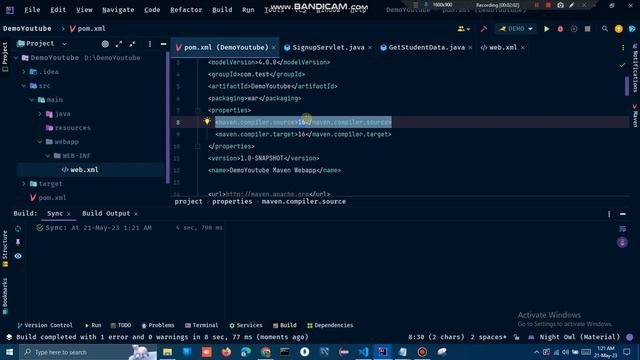Open Build panel options kebab menu
The height and width of the screenshot is (360, 640).
(609, 214)
